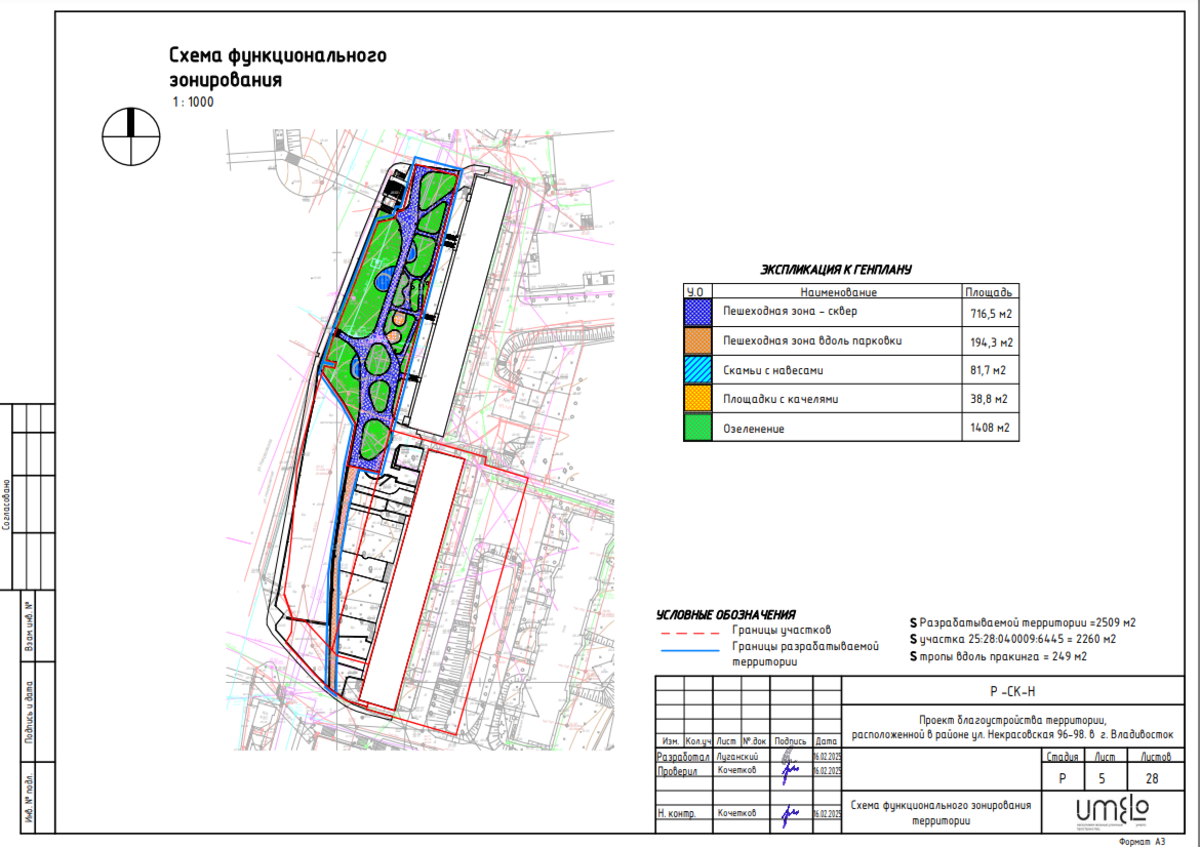Click the Площадь column header
Viewport: 1200px width, 847px height.
coord(990,292)
